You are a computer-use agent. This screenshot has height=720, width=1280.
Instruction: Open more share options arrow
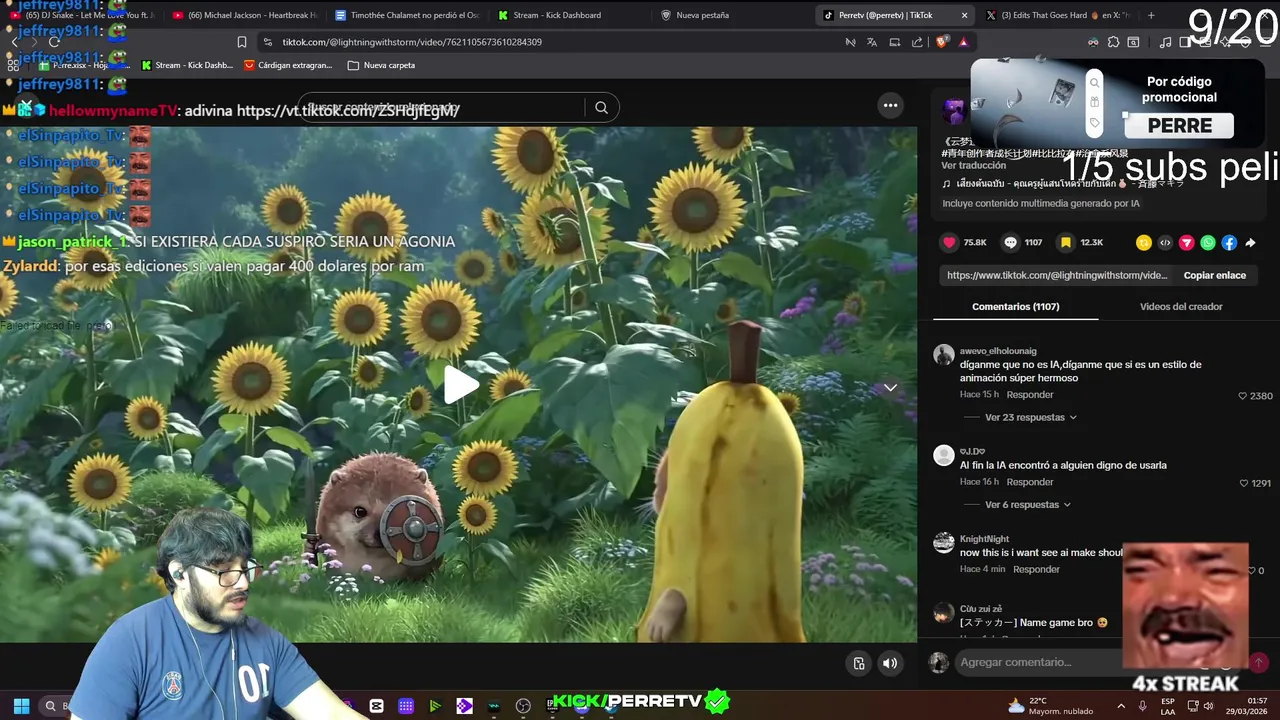(1250, 242)
